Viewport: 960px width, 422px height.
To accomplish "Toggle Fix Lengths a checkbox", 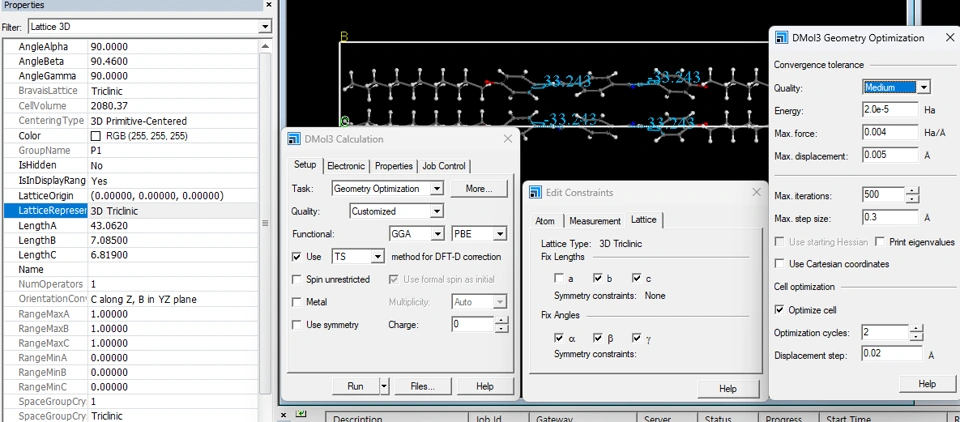I will coord(559,278).
